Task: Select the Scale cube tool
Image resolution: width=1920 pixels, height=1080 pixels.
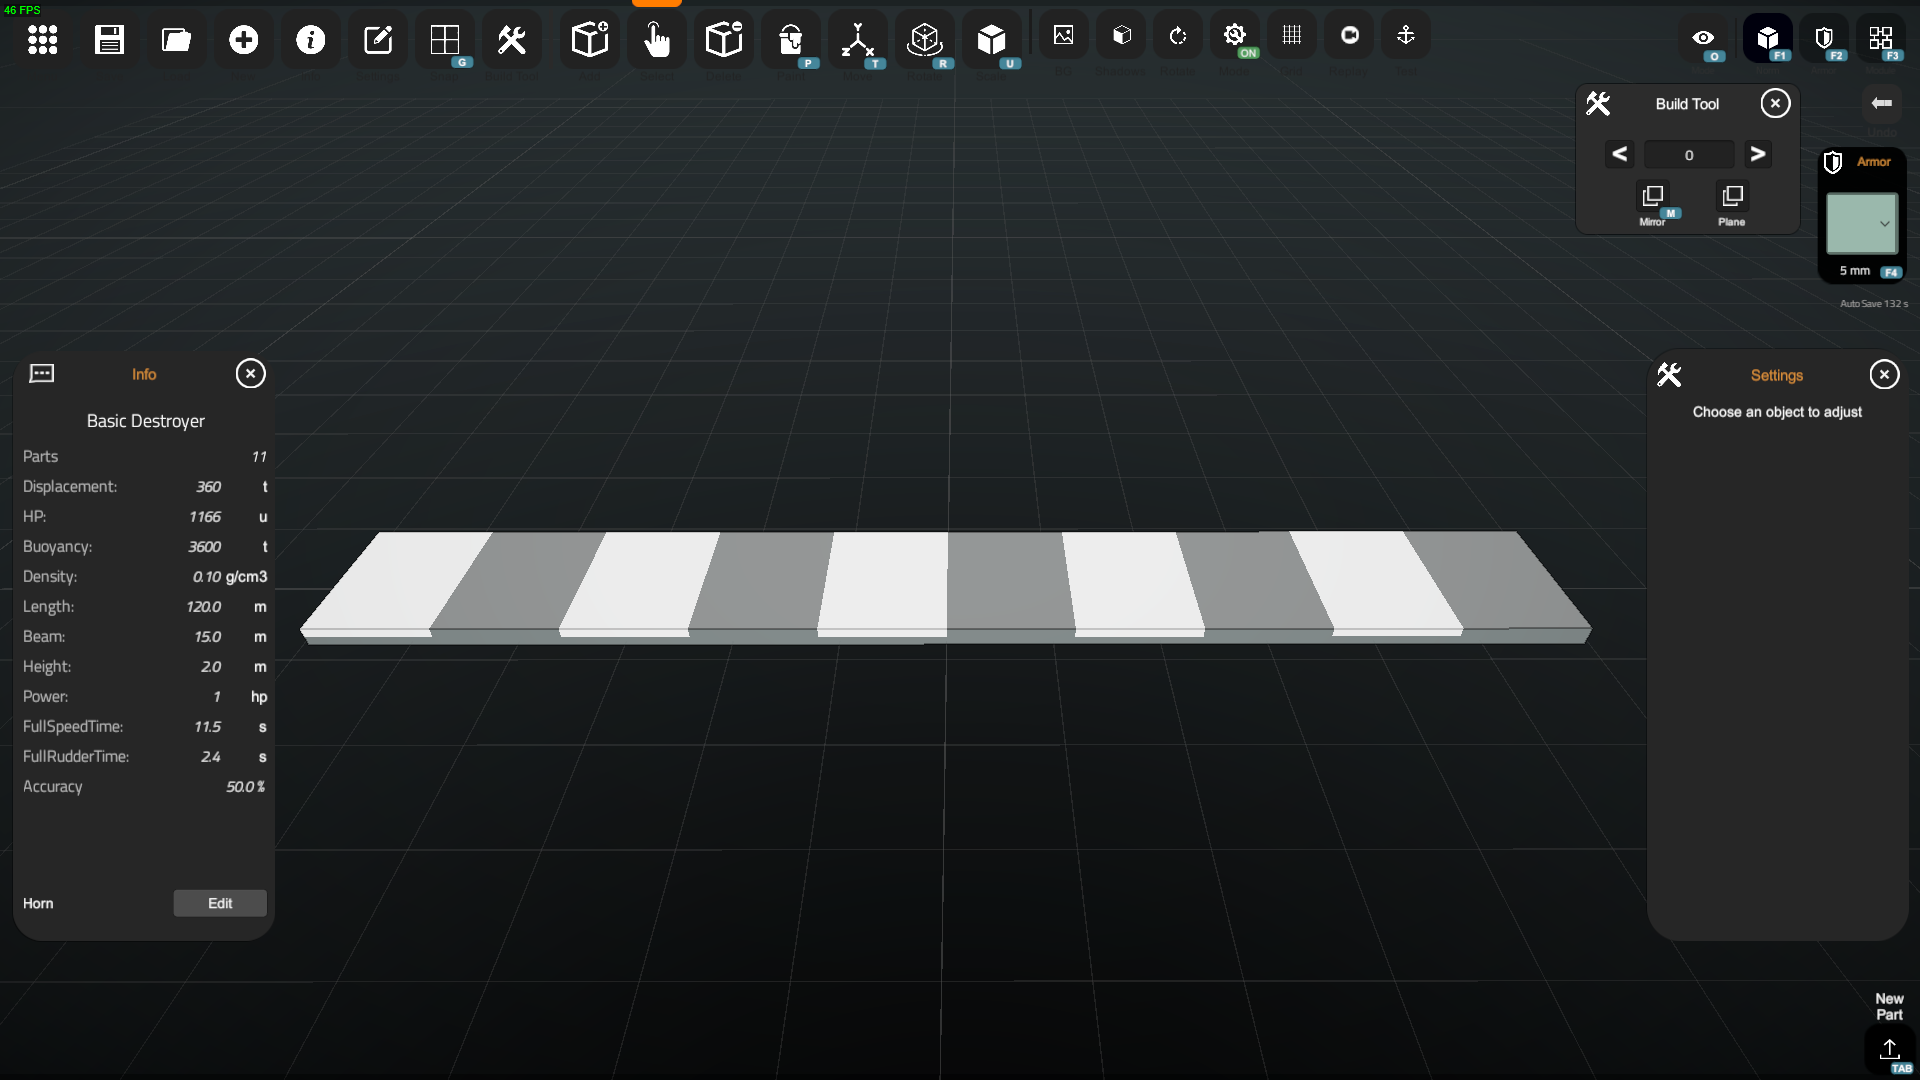Action: coord(991,40)
